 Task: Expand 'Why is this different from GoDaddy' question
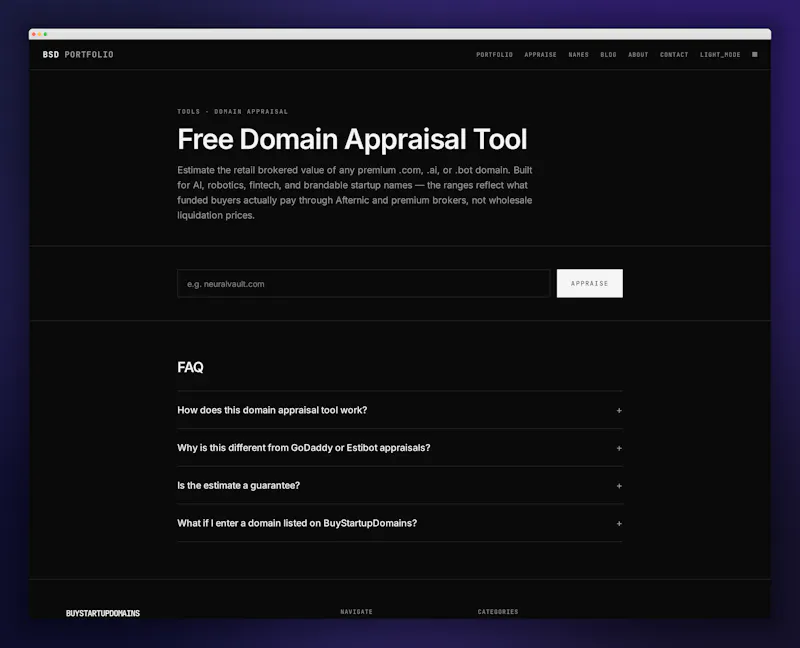tap(400, 448)
